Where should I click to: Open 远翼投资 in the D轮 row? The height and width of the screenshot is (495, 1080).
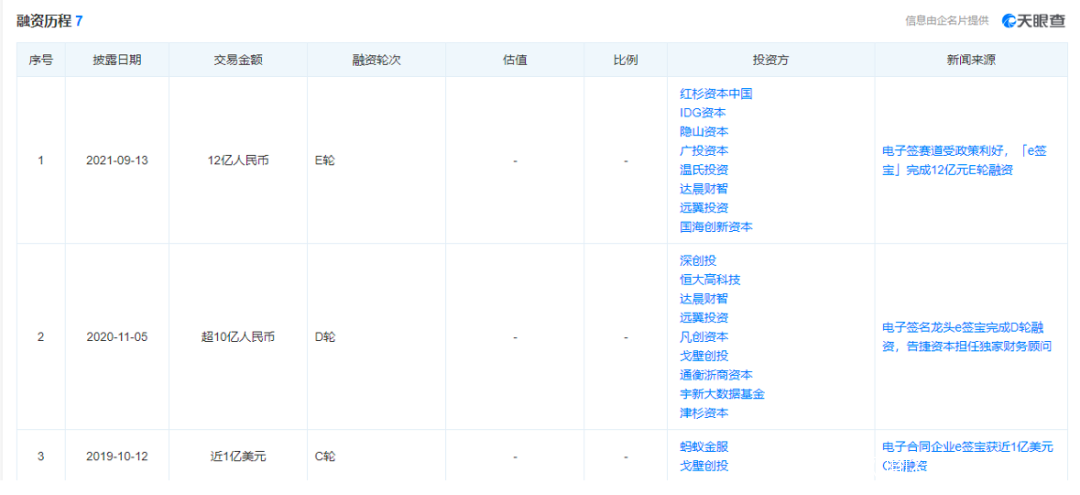[704, 317]
